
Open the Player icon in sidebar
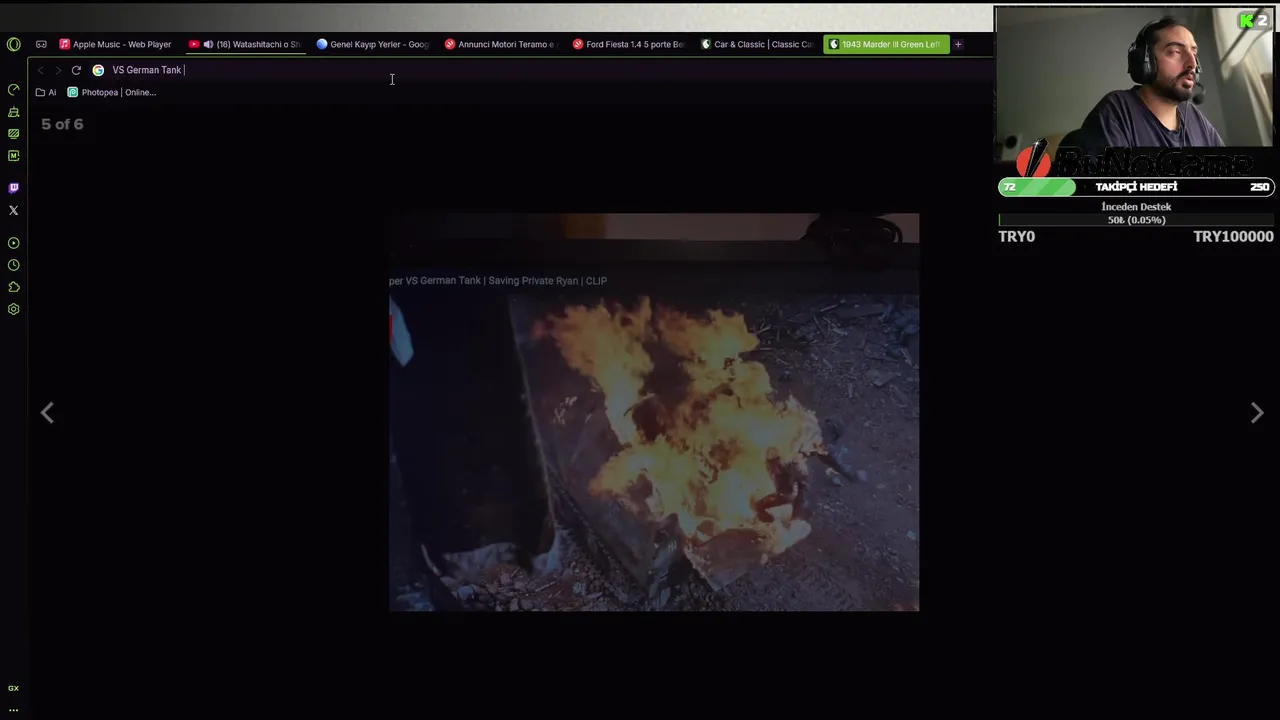(x=13, y=243)
